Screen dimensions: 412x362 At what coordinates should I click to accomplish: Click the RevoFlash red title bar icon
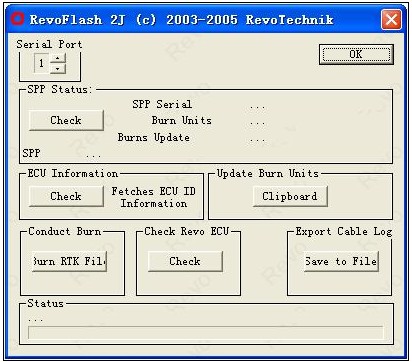[17, 19]
